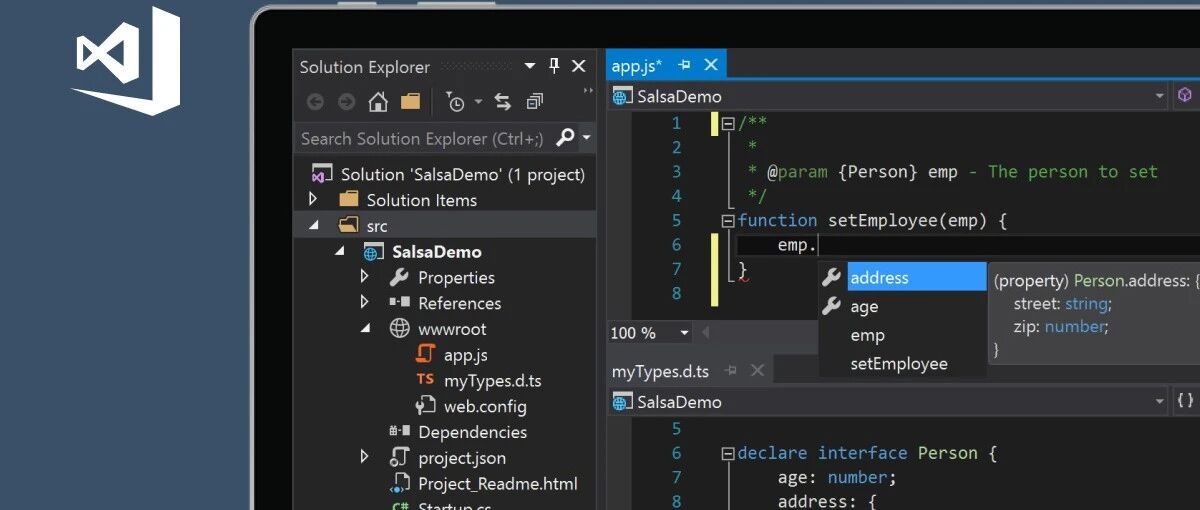Click the Pending Changes Filter clock icon

(455, 101)
